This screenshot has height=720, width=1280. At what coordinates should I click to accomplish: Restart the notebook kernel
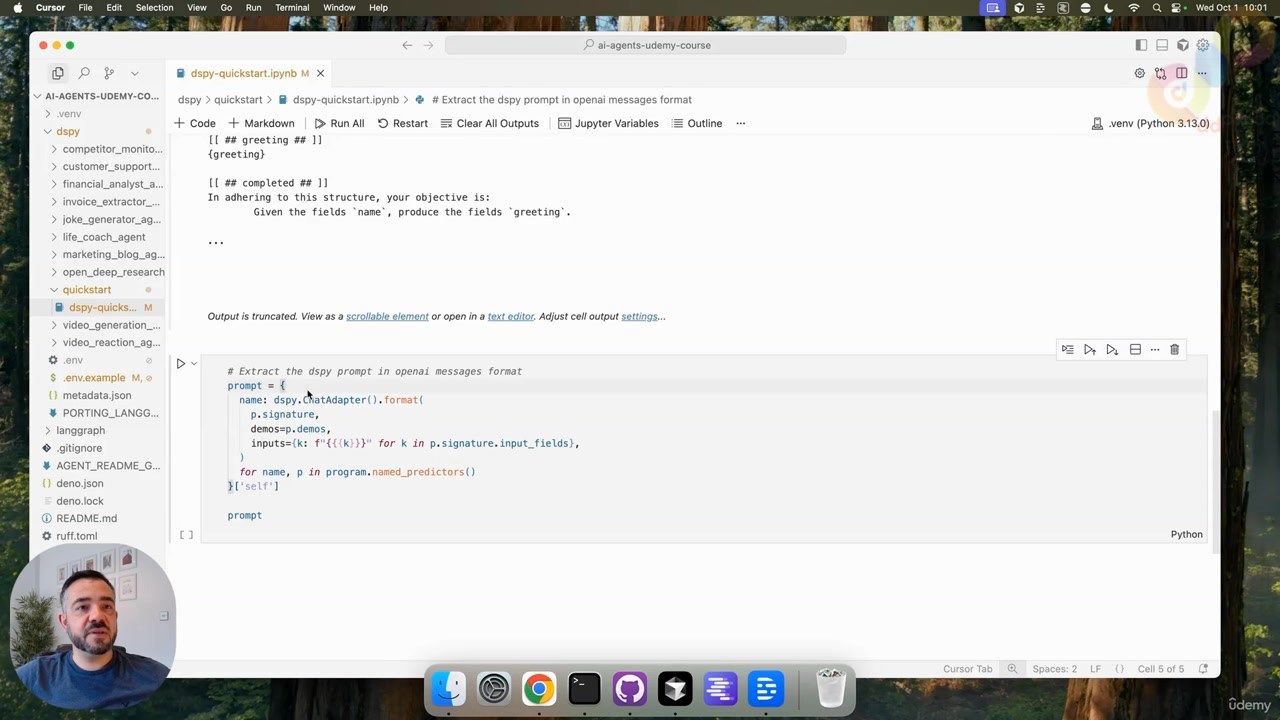tap(402, 123)
